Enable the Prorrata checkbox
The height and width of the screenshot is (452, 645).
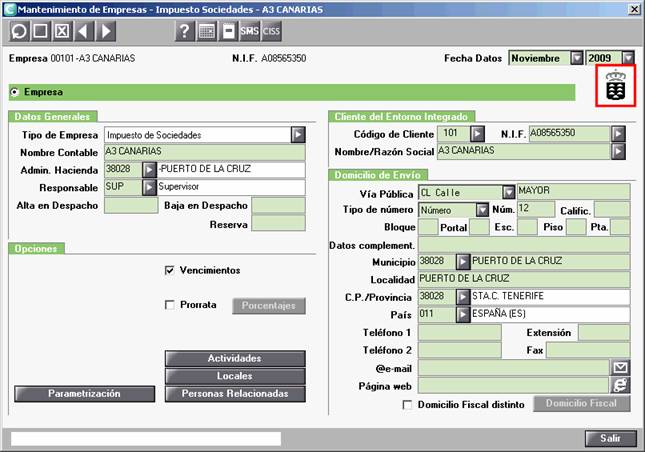click(x=169, y=305)
